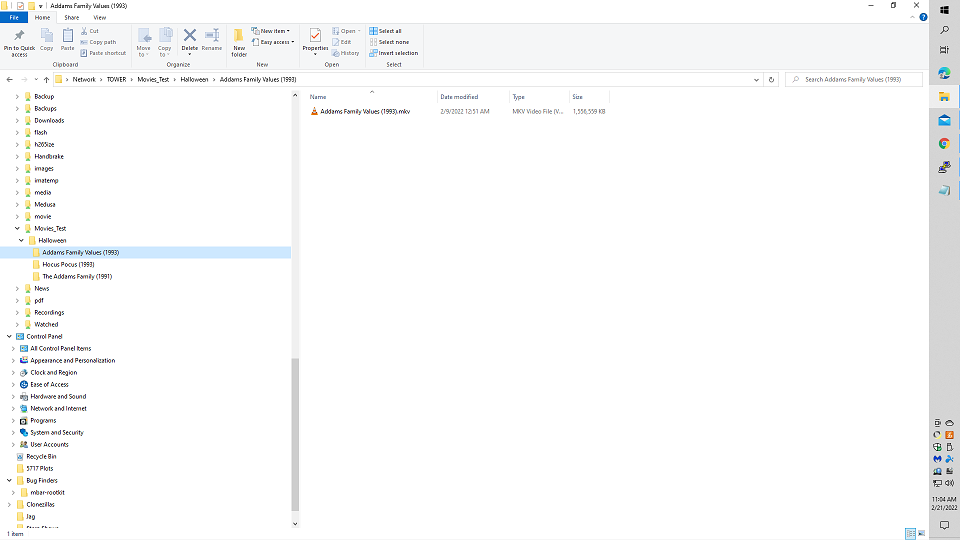Click the Help question mark icon
The image size is (960, 540).
click(922, 17)
